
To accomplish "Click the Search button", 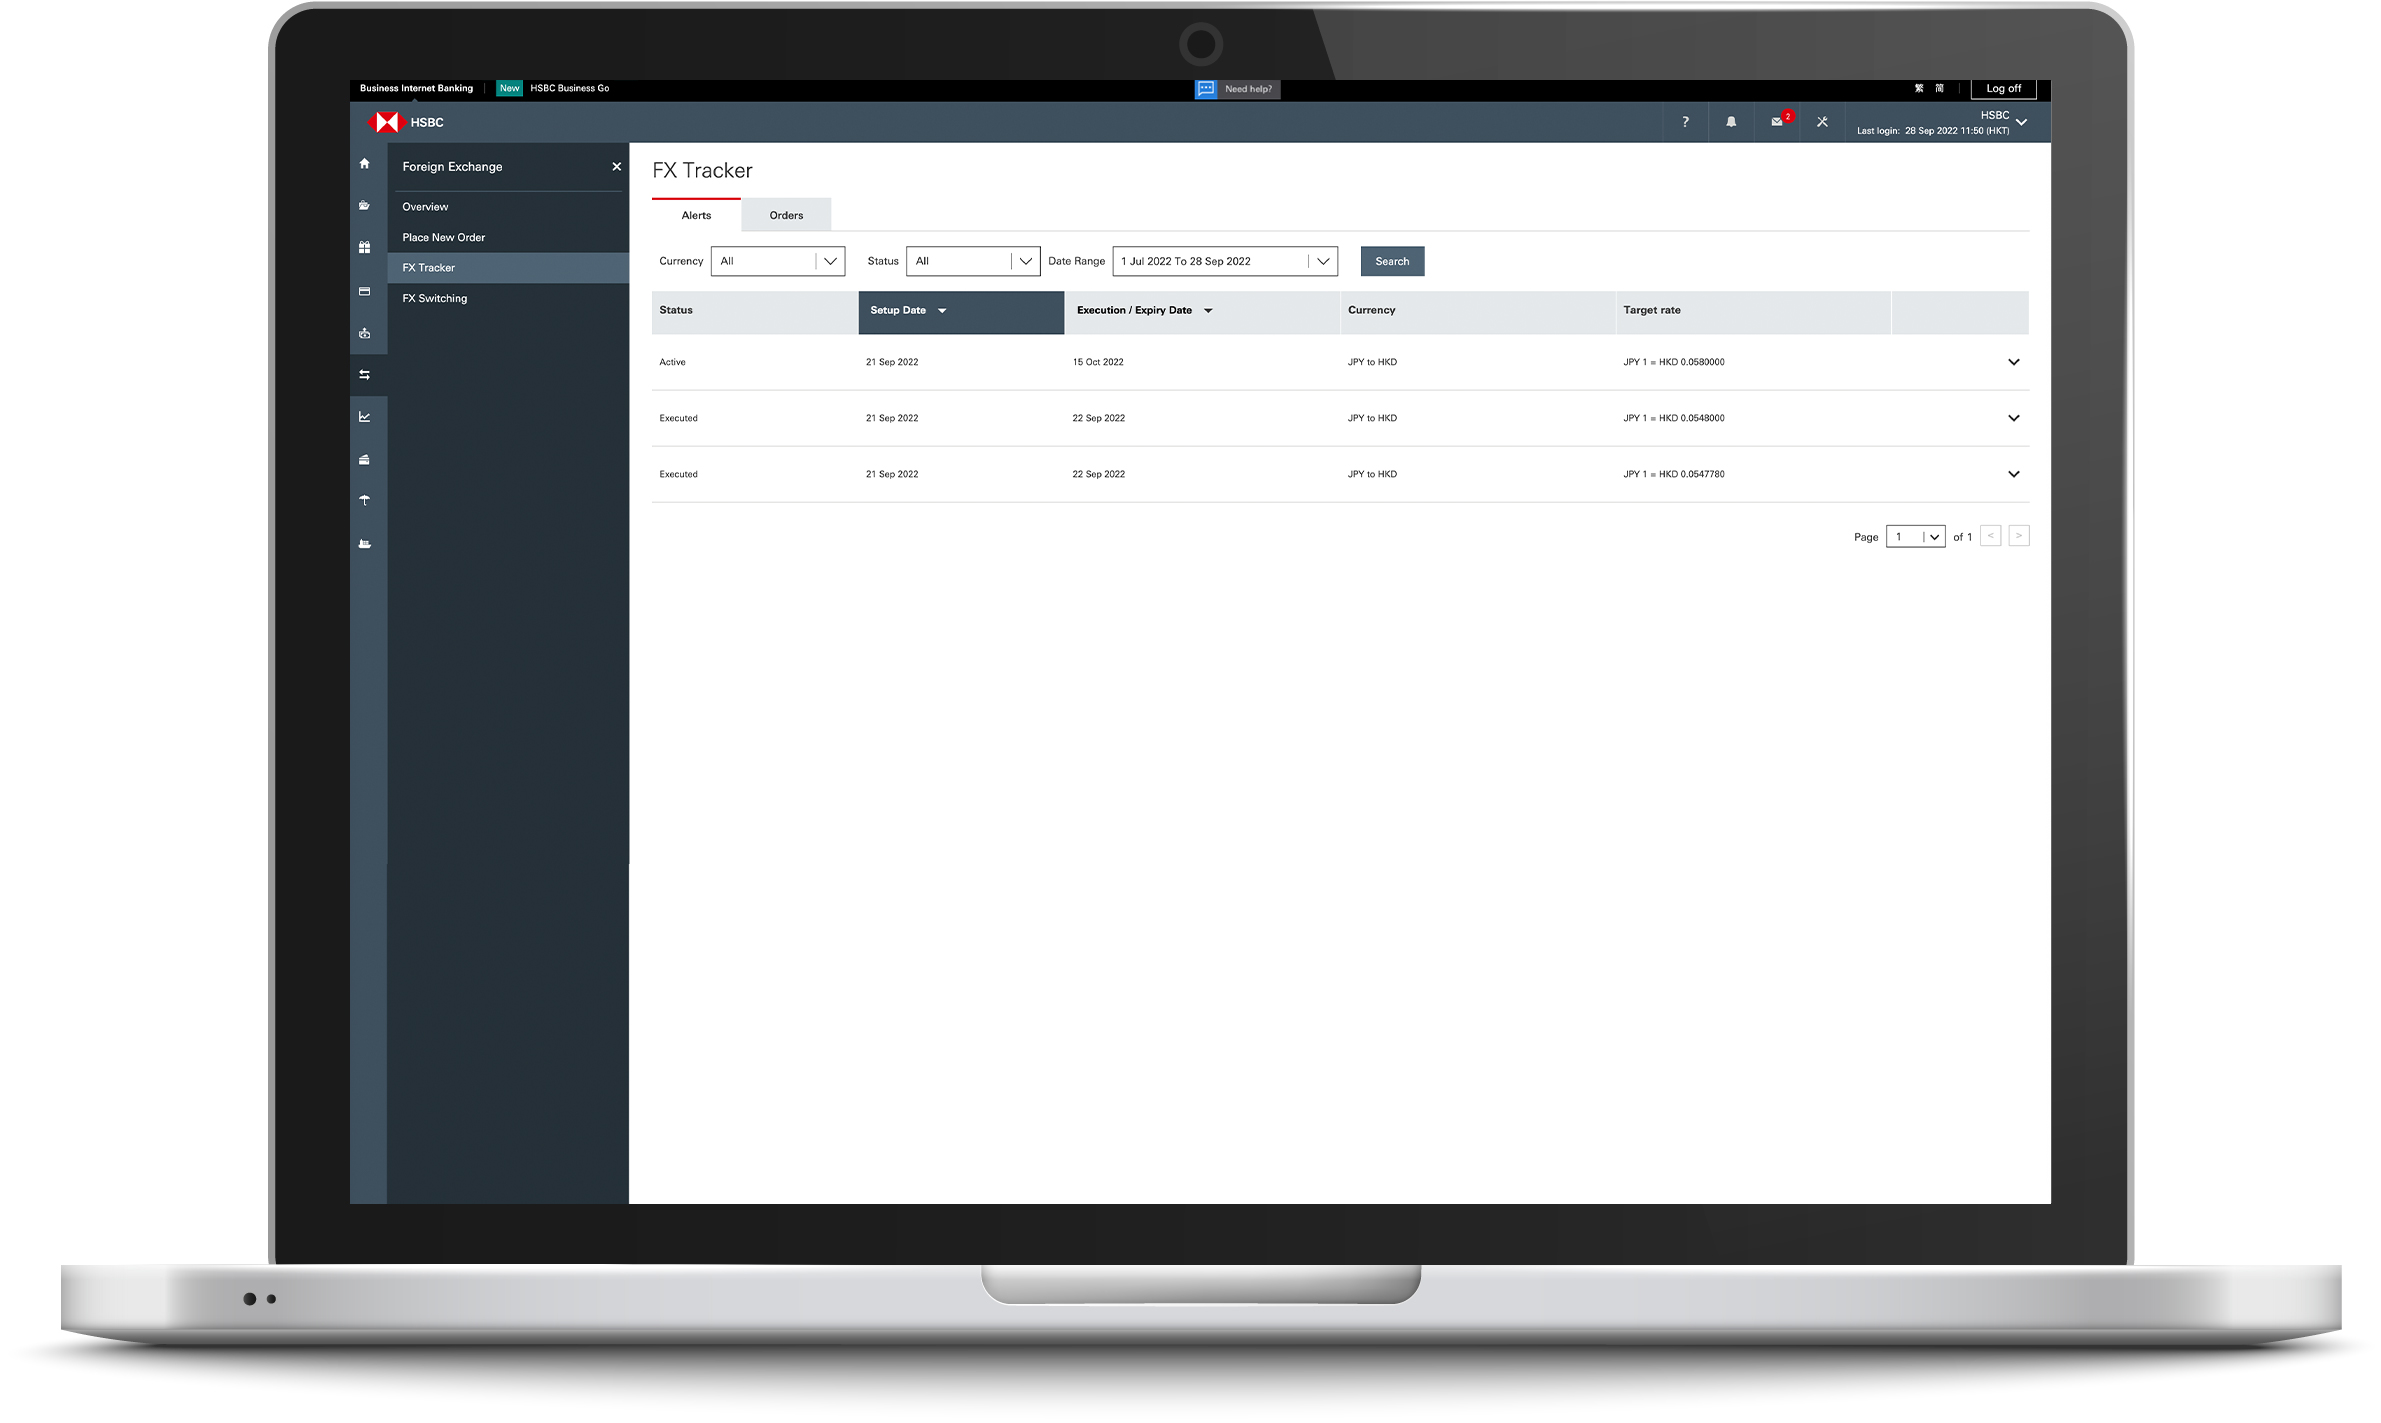I will (1391, 261).
